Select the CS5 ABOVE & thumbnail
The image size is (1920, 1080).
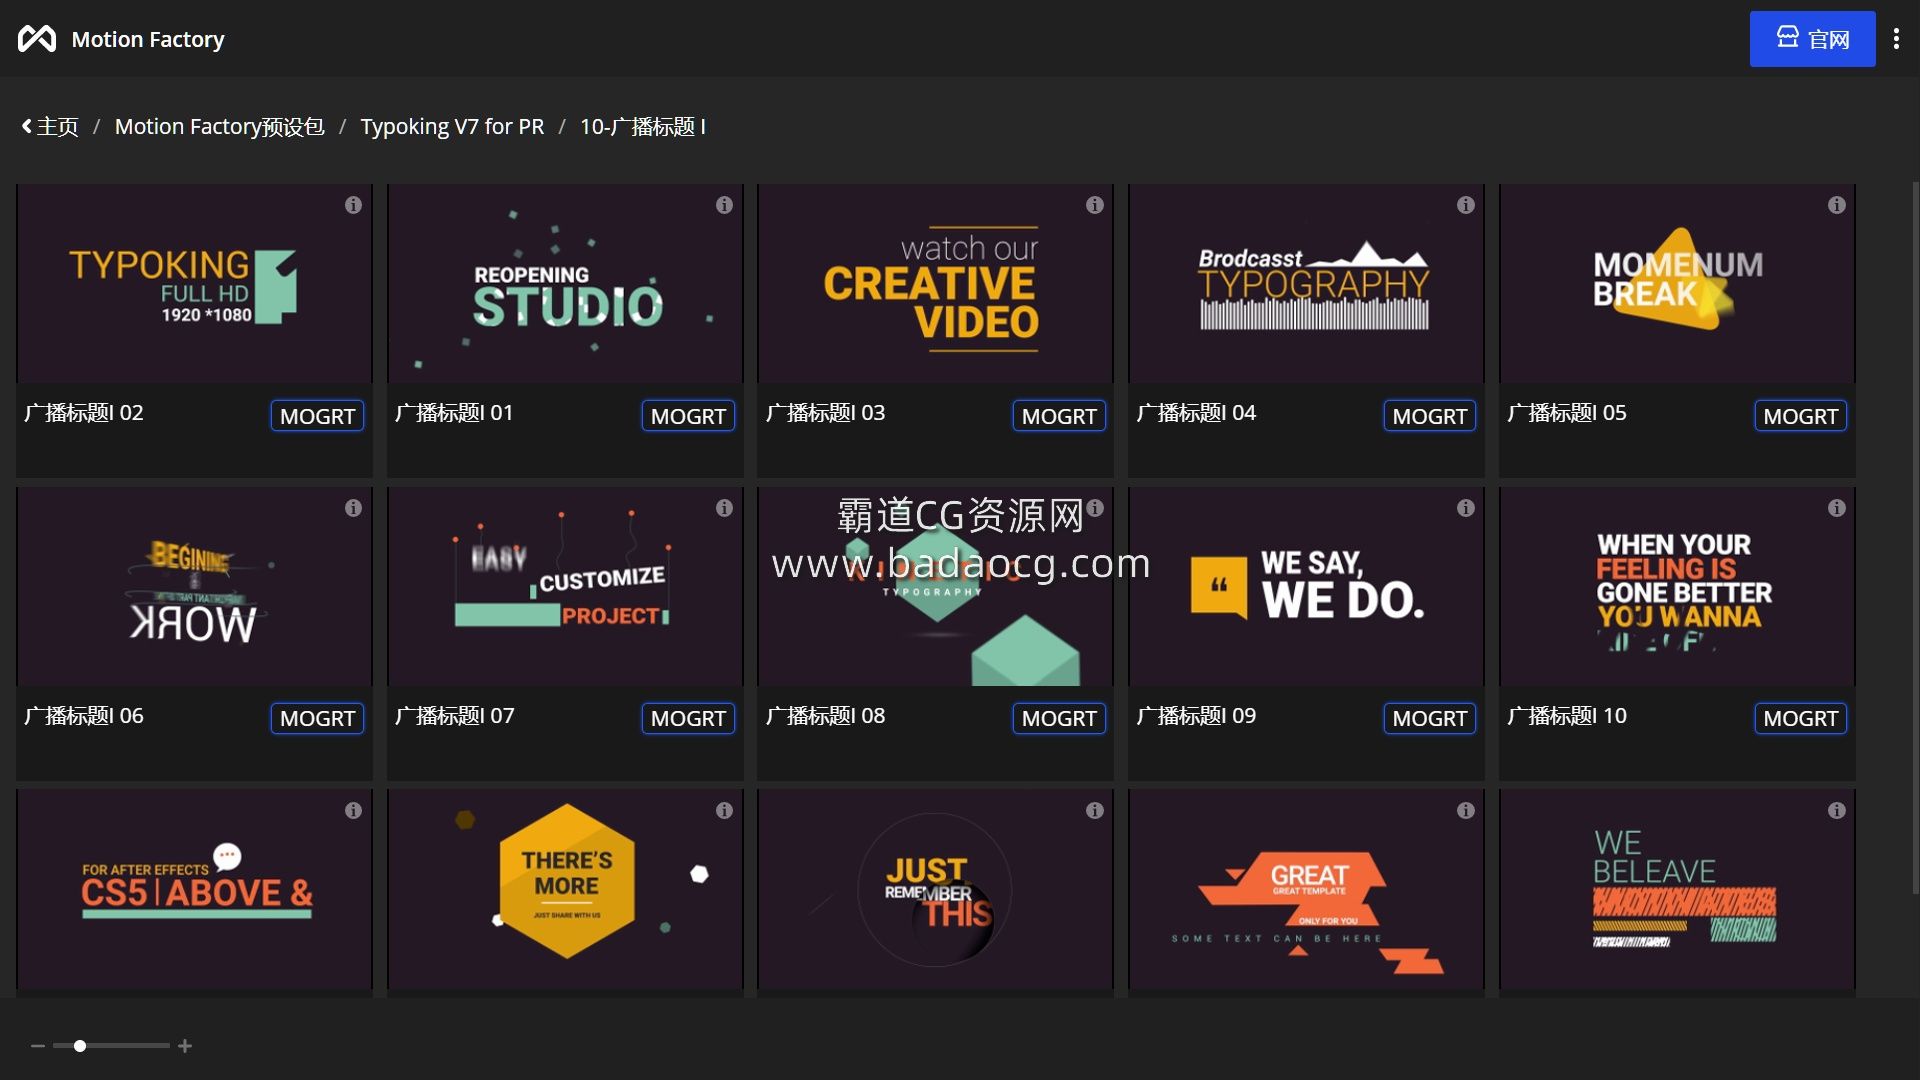pyautogui.click(x=194, y=890)
